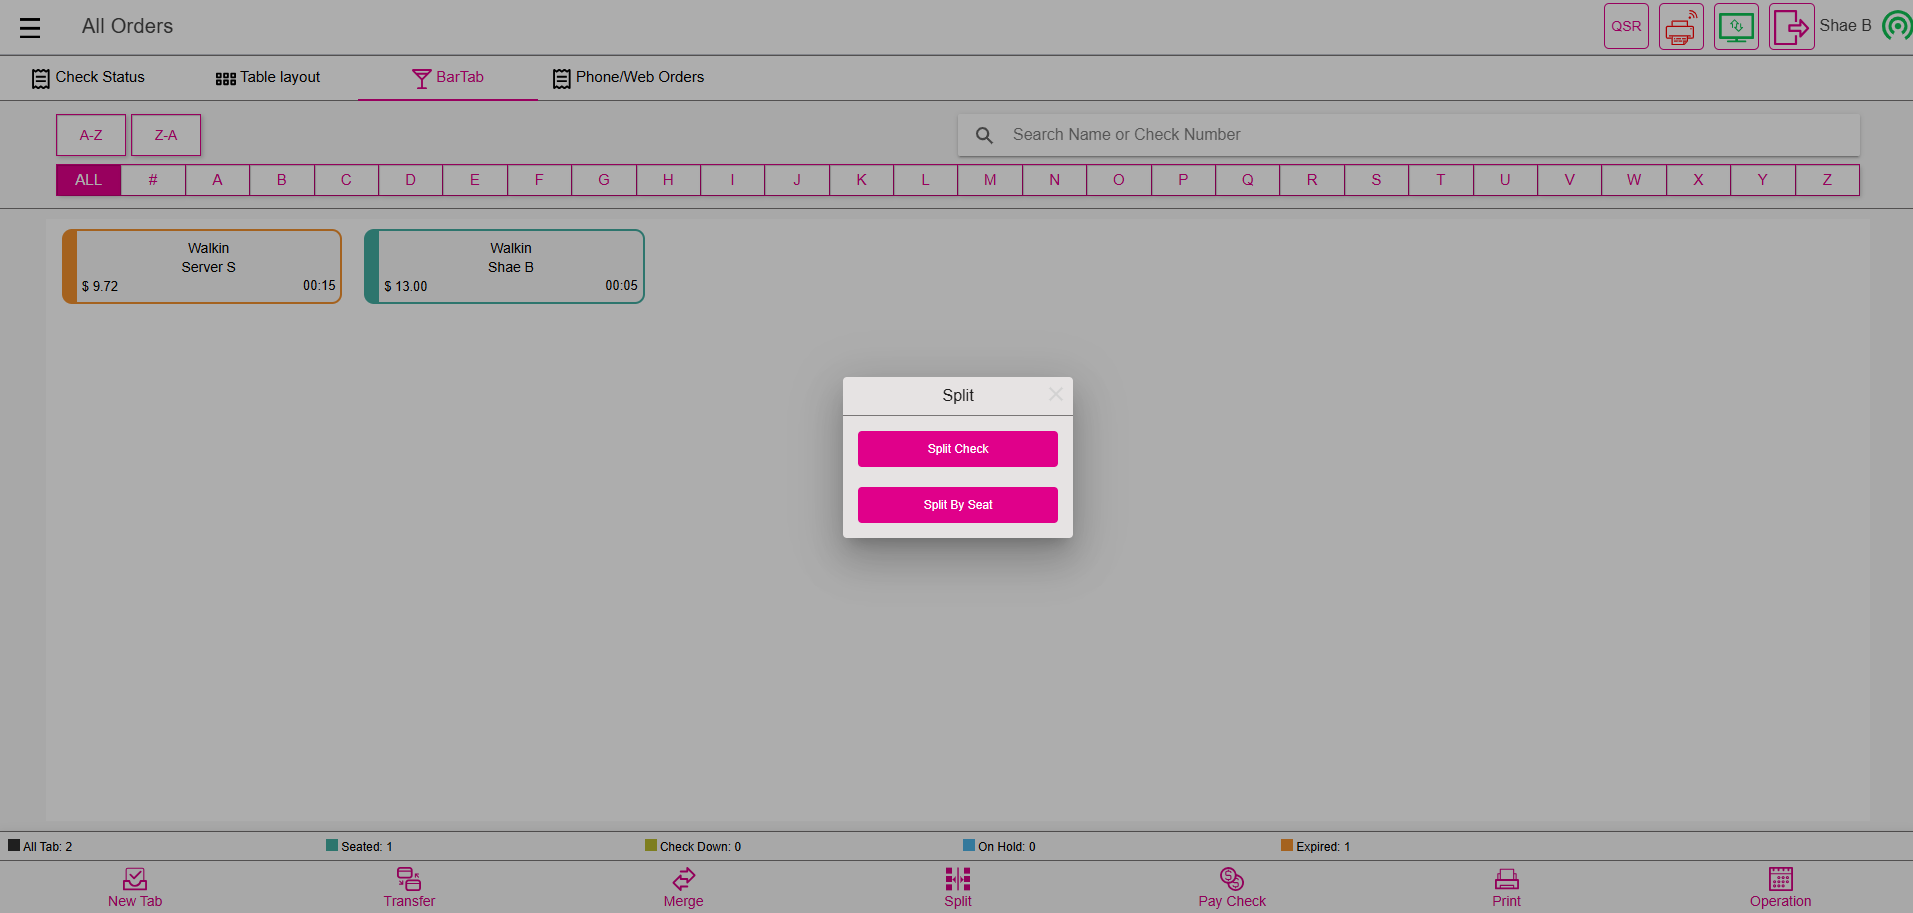Click the Merge icon in bottom bar

[x=683, y=880]
